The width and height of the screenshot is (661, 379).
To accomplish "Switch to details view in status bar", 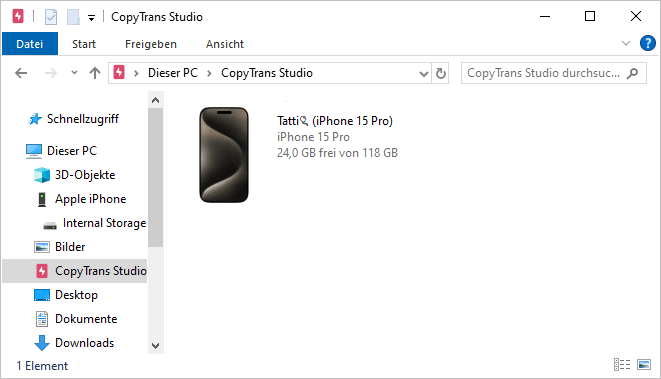I will click(622, 364).
